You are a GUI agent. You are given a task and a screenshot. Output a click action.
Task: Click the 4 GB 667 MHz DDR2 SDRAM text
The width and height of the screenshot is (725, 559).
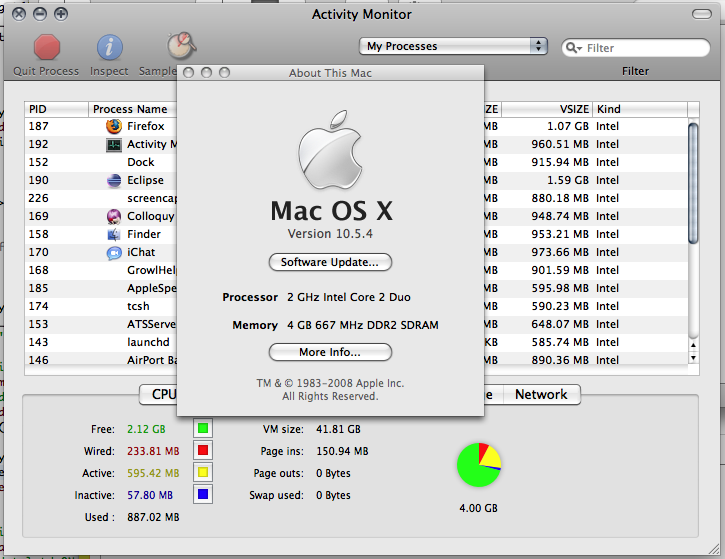click(x=362, y=325)
